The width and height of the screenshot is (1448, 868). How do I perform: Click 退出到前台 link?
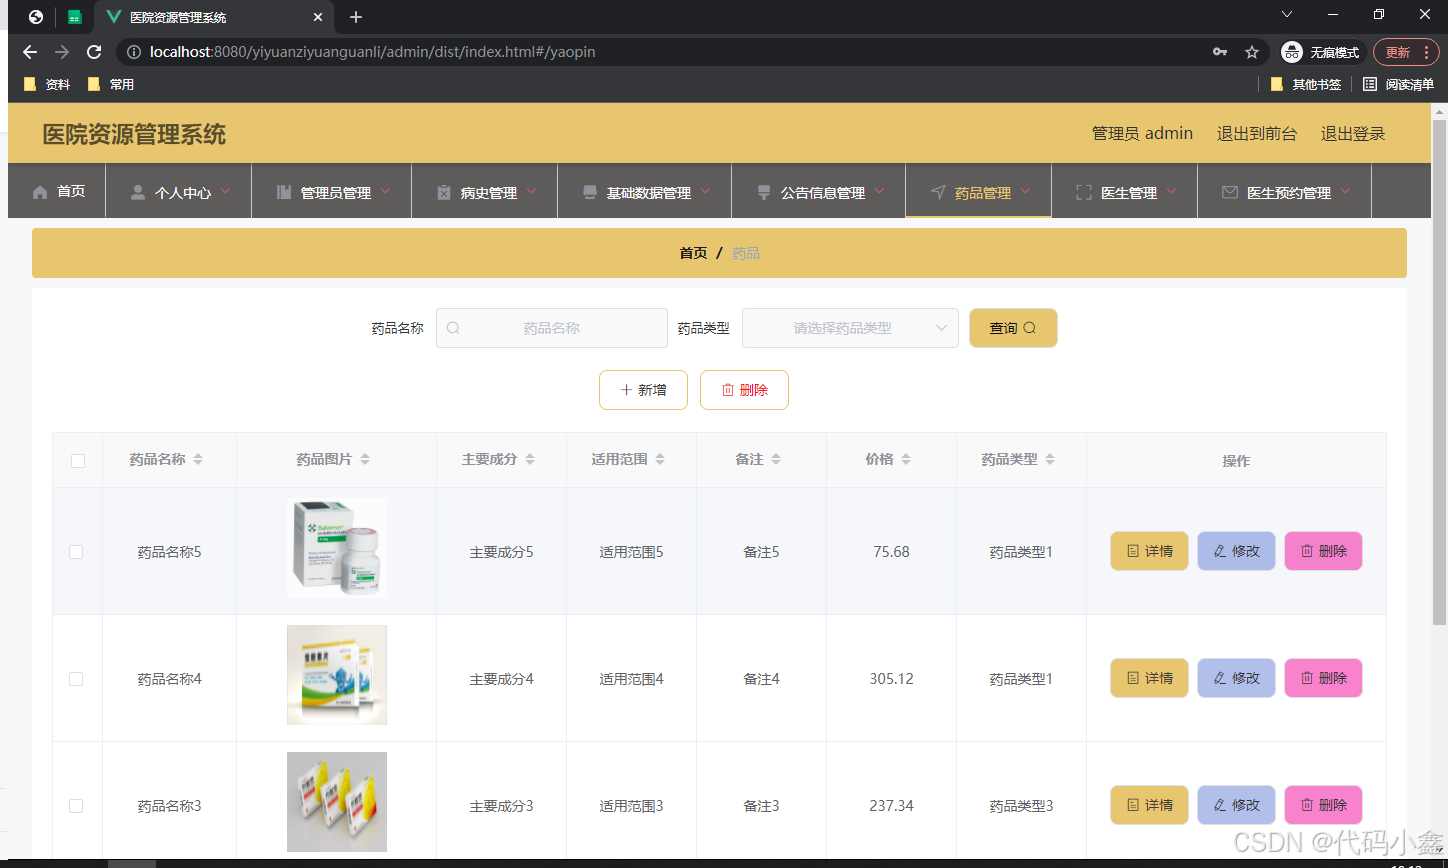tap(1257, 134)
